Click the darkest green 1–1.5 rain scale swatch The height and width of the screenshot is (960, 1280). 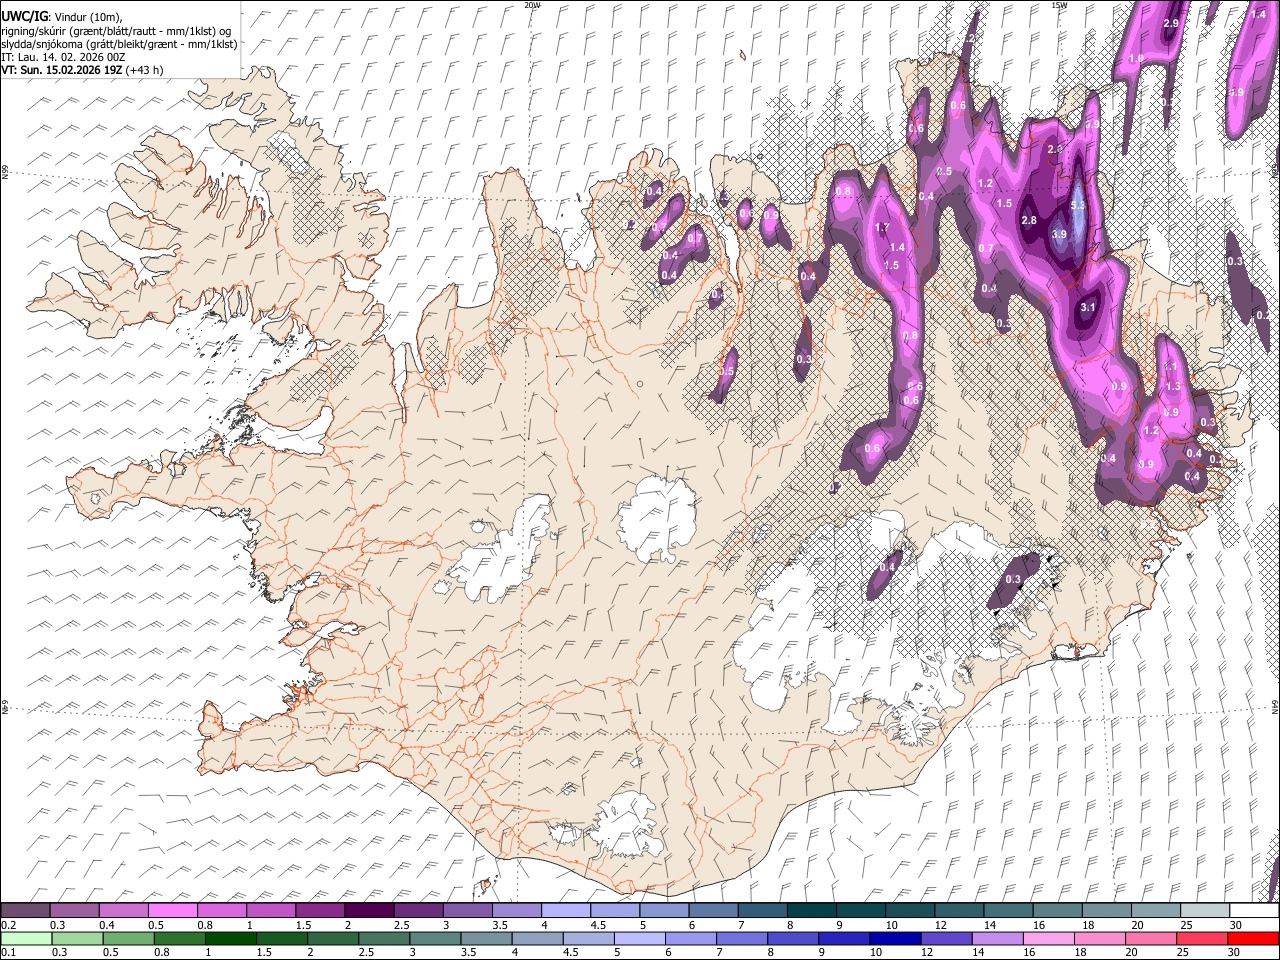coord(231,938)
